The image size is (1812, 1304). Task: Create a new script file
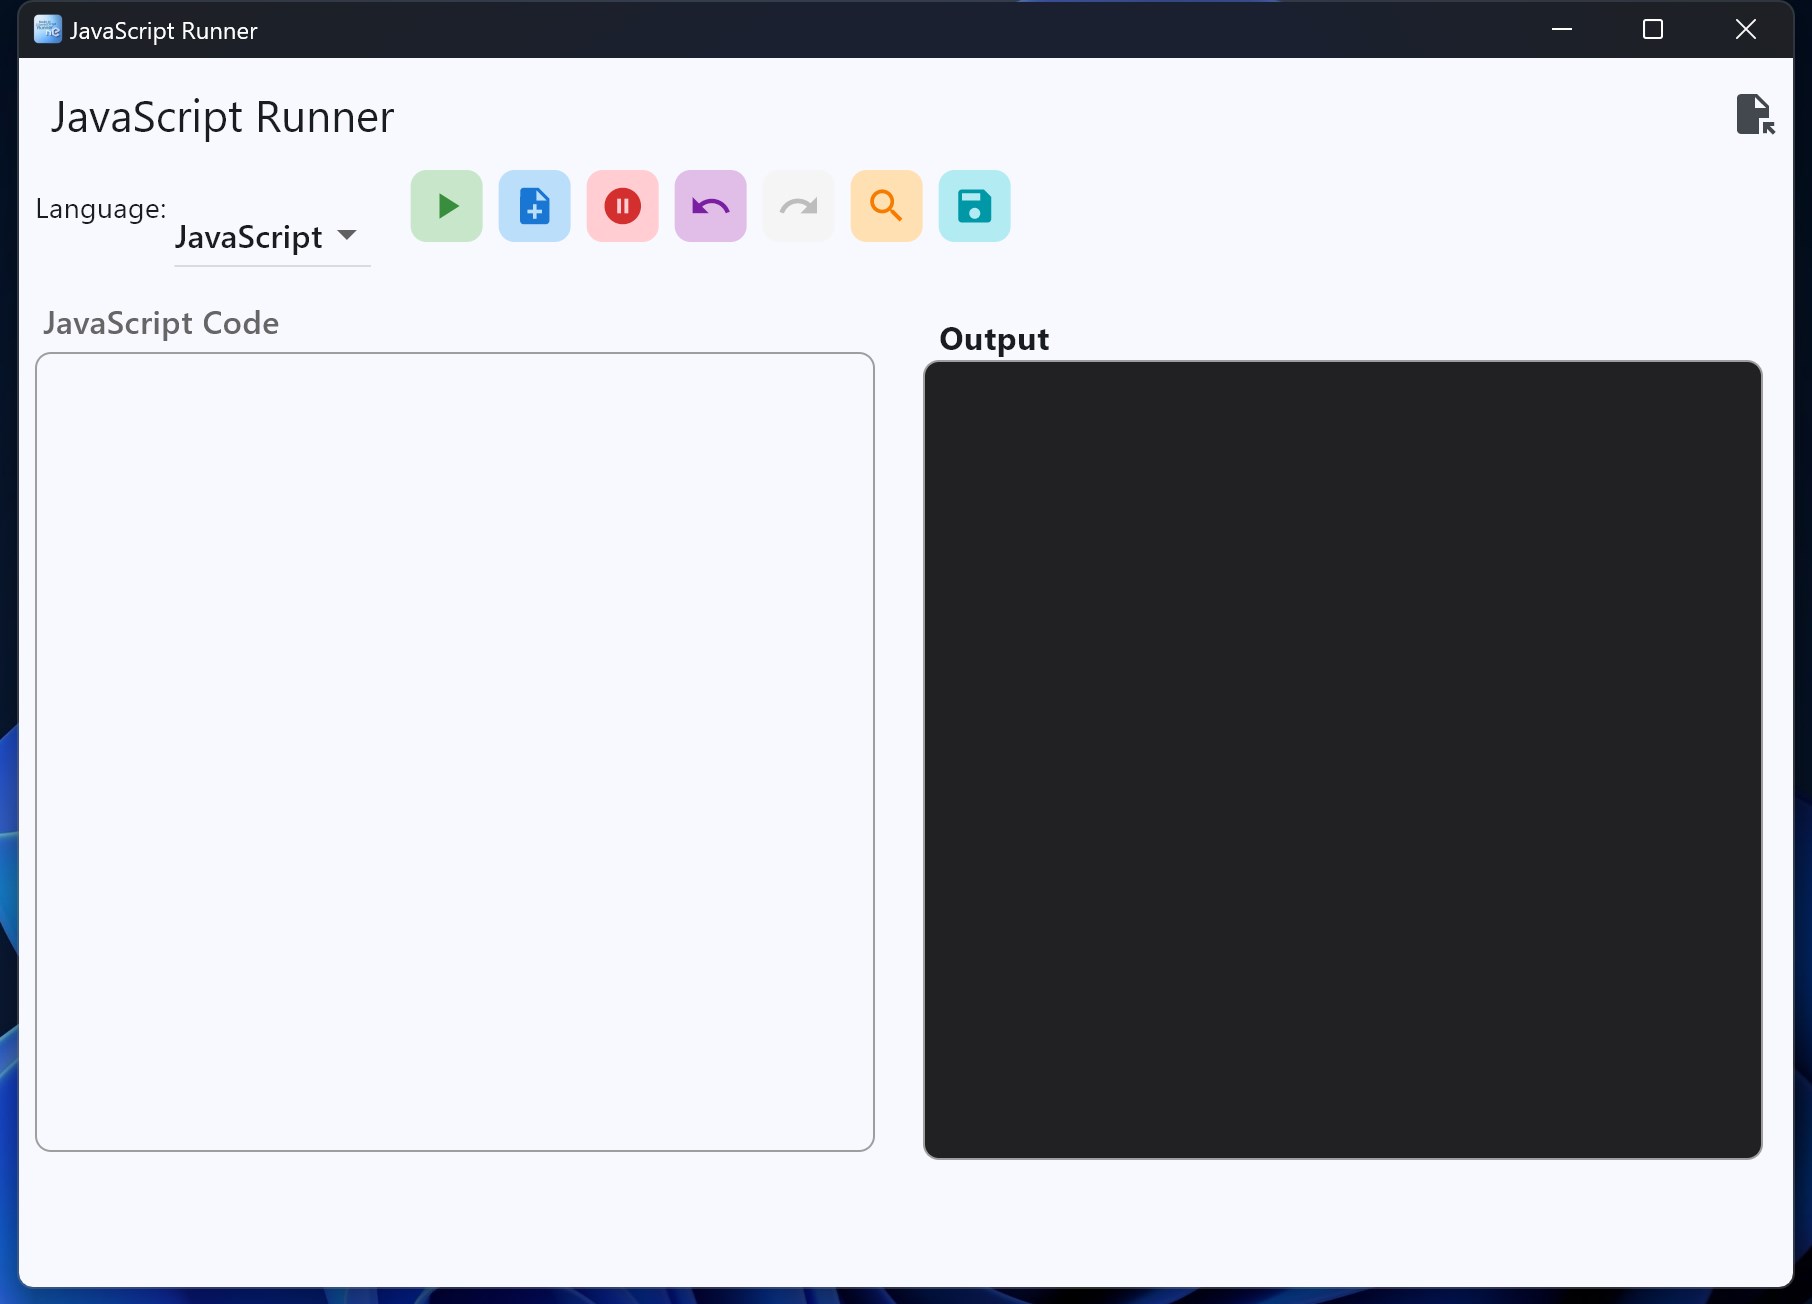click(534, 206)
